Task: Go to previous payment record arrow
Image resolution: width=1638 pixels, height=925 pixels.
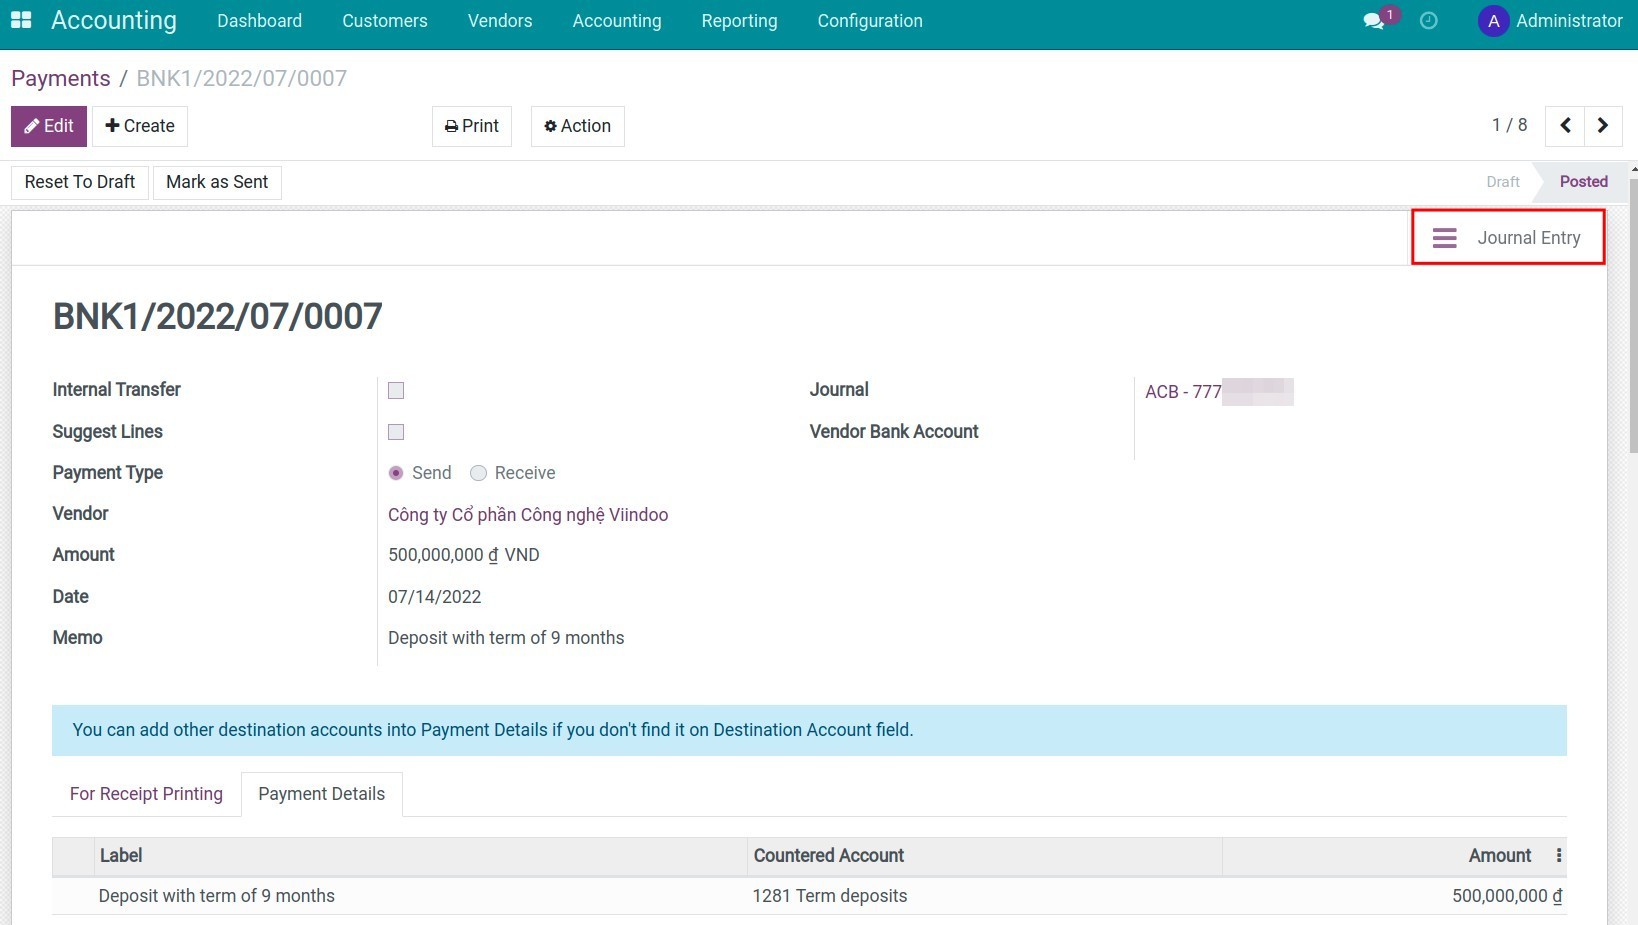Action: 1565,126
